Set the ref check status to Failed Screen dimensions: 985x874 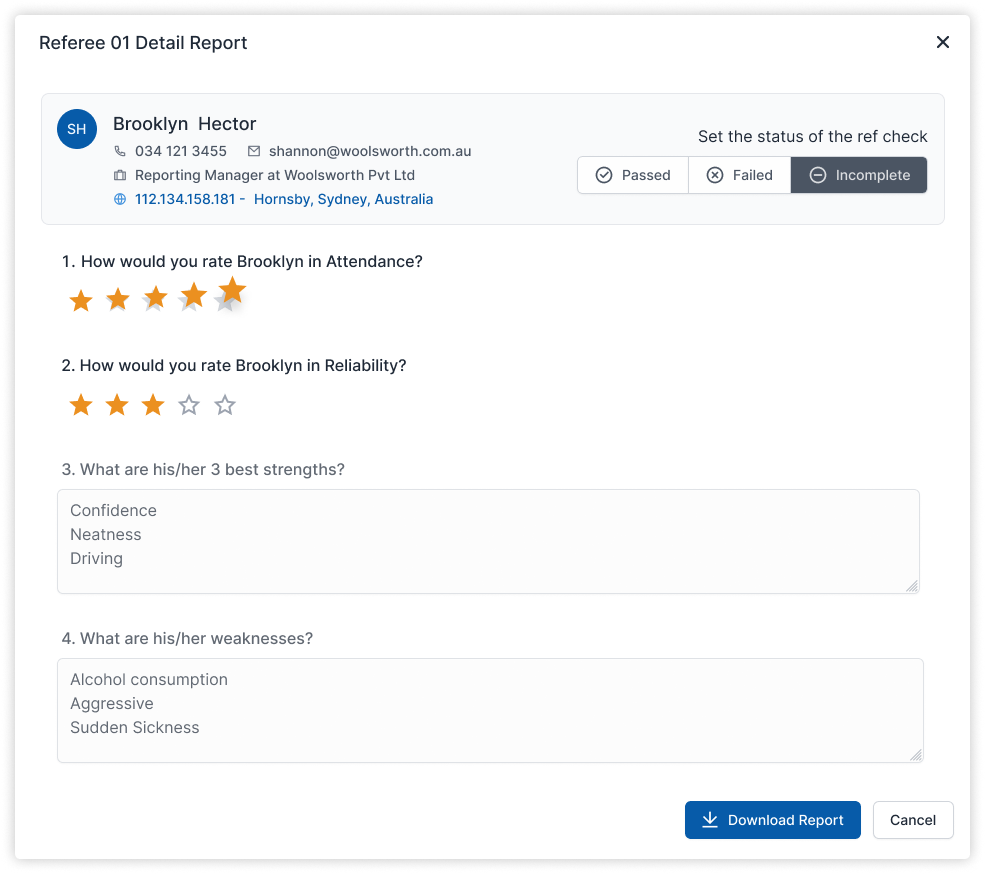tap(739, 174)
